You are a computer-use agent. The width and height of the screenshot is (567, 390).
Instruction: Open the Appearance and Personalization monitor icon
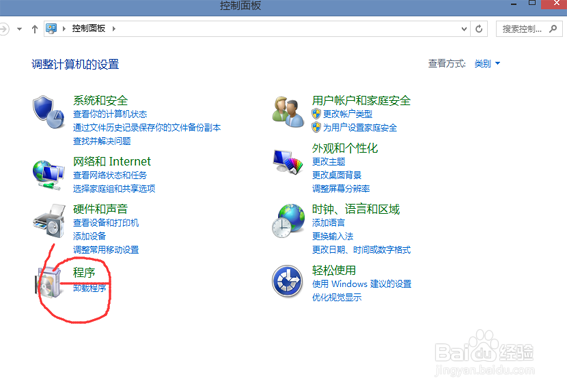[x=288, y=162]
